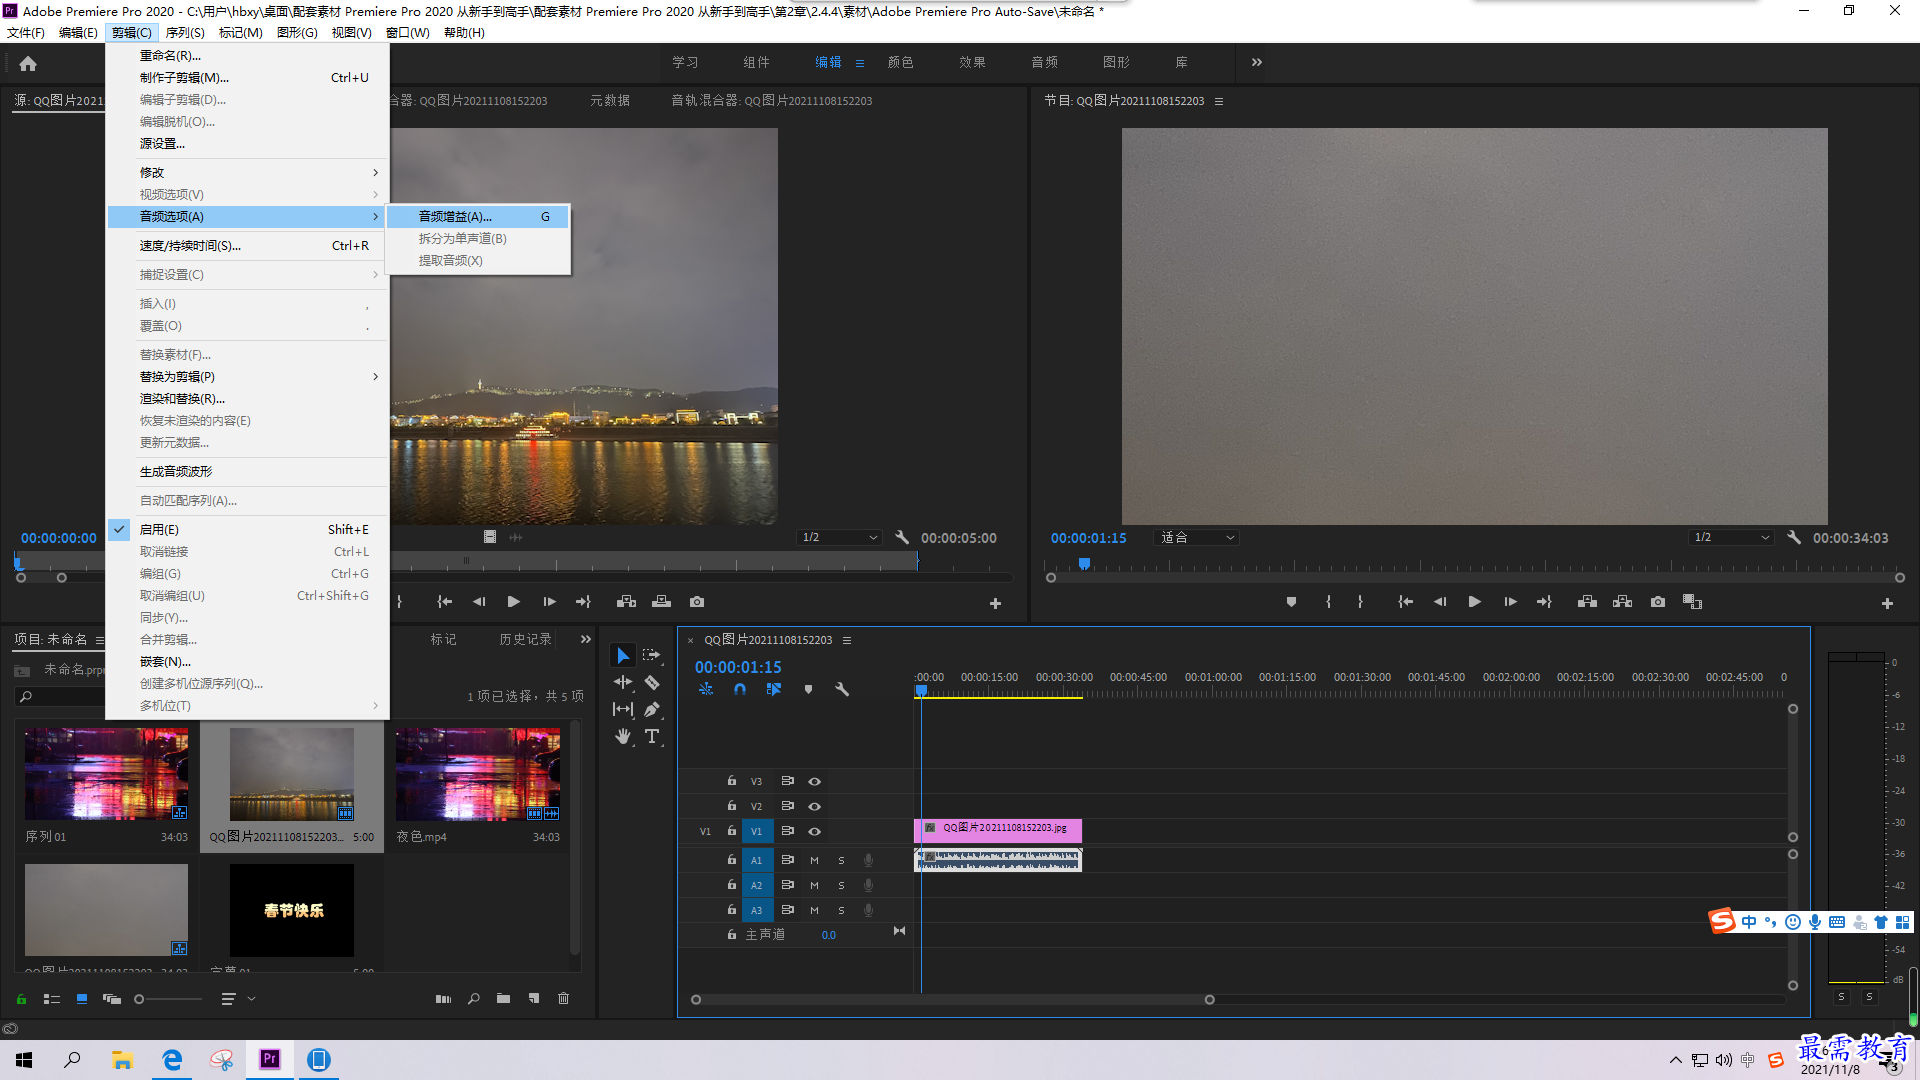
Task: Adjust Project panel thumbnail zoom slider
Action: click(168, 998)
